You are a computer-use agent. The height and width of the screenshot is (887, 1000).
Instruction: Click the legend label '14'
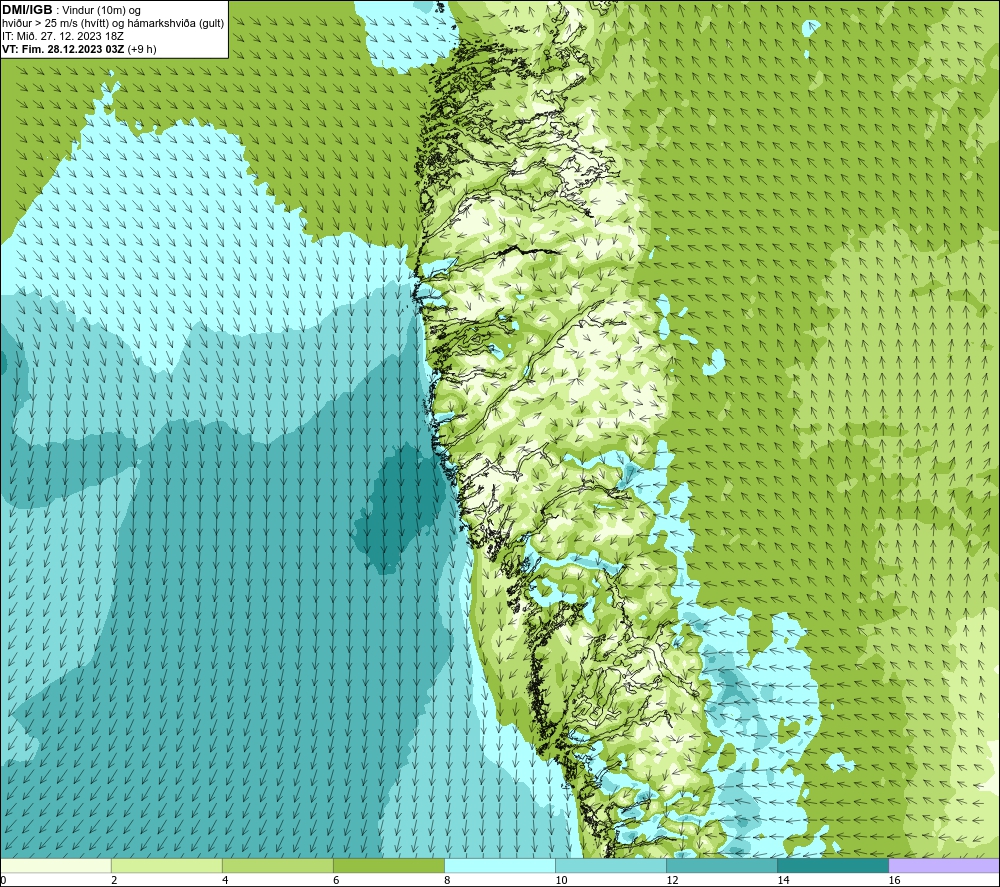pyautogui.click(x=783, y=880)
